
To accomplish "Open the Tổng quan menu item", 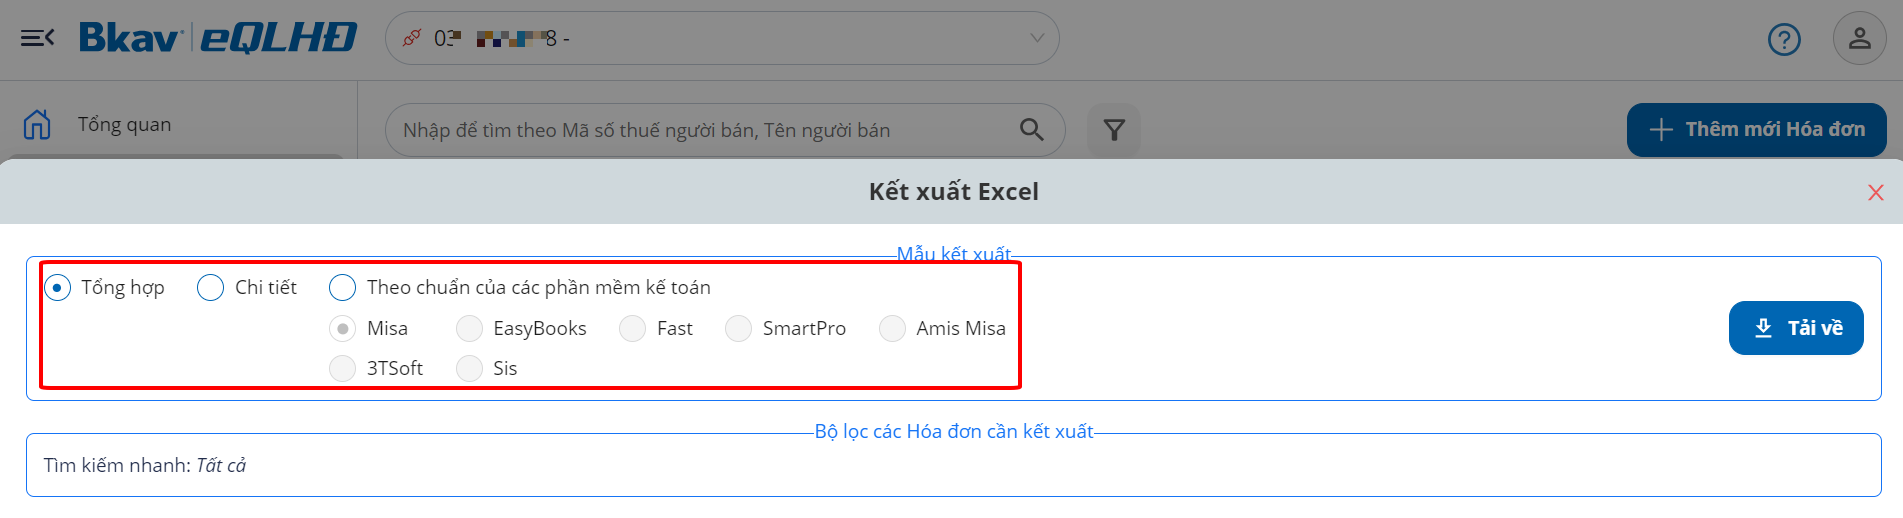I will pyautogui.click(x=125, y=124).
